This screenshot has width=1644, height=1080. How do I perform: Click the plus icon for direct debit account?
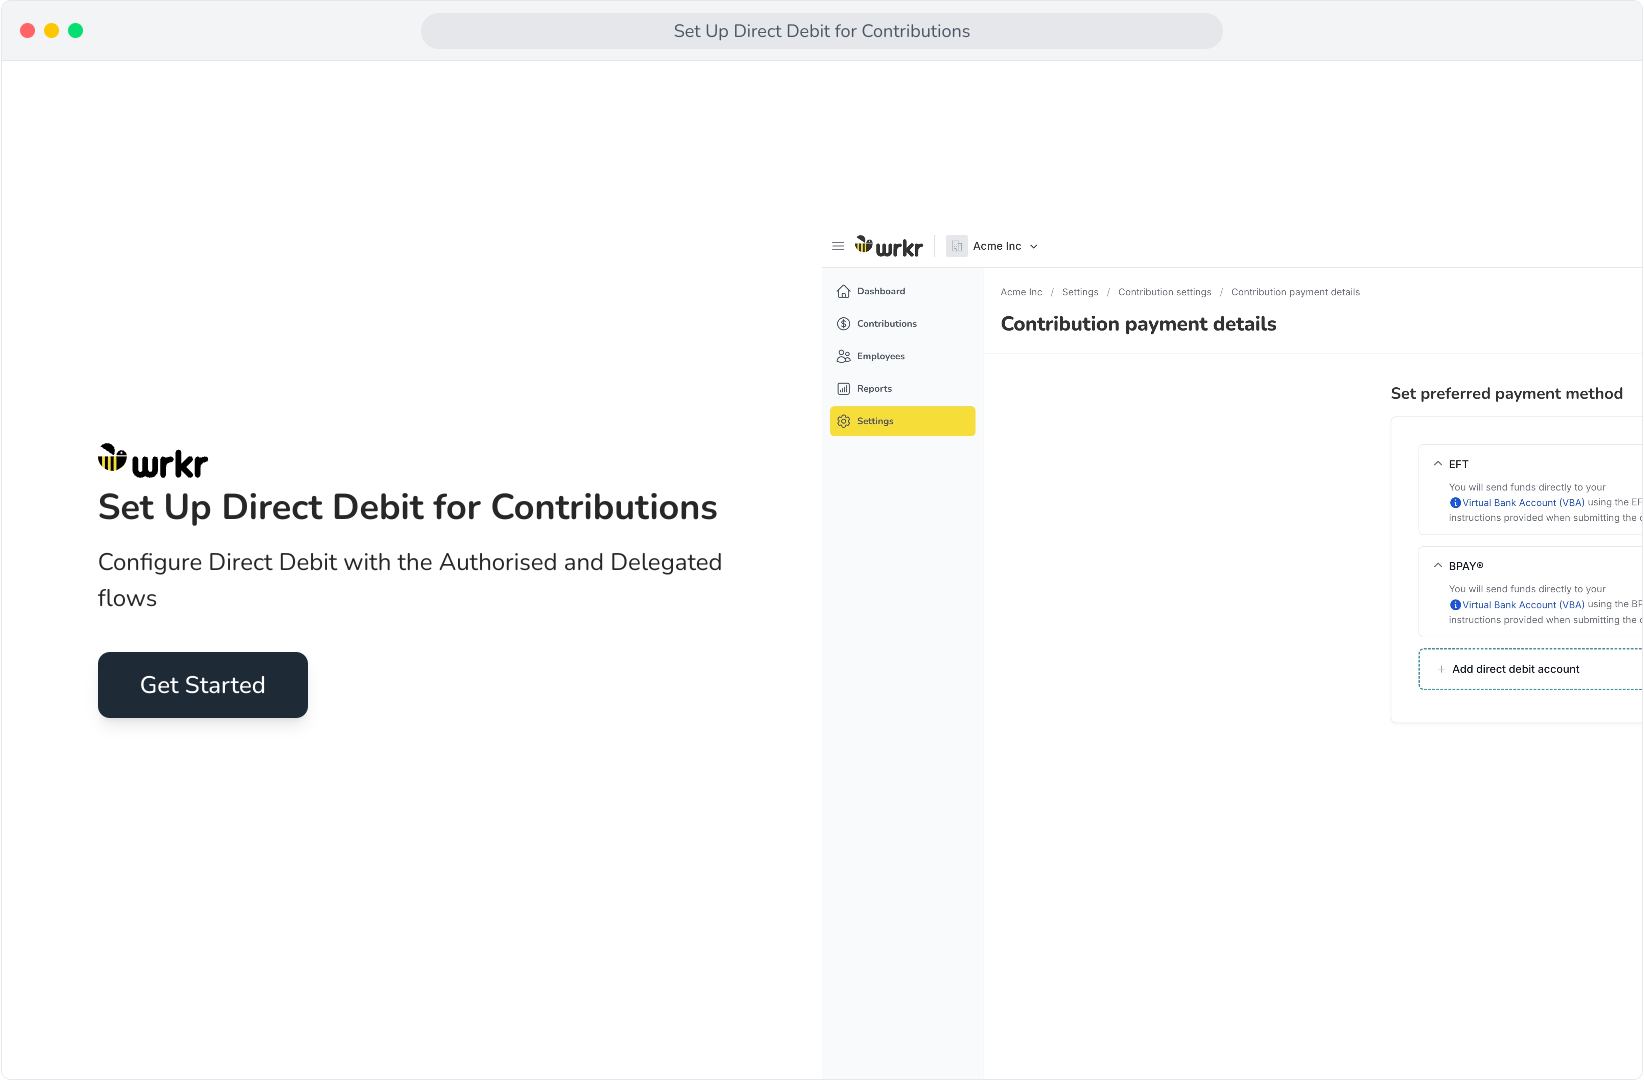[x=1441, y=669]
